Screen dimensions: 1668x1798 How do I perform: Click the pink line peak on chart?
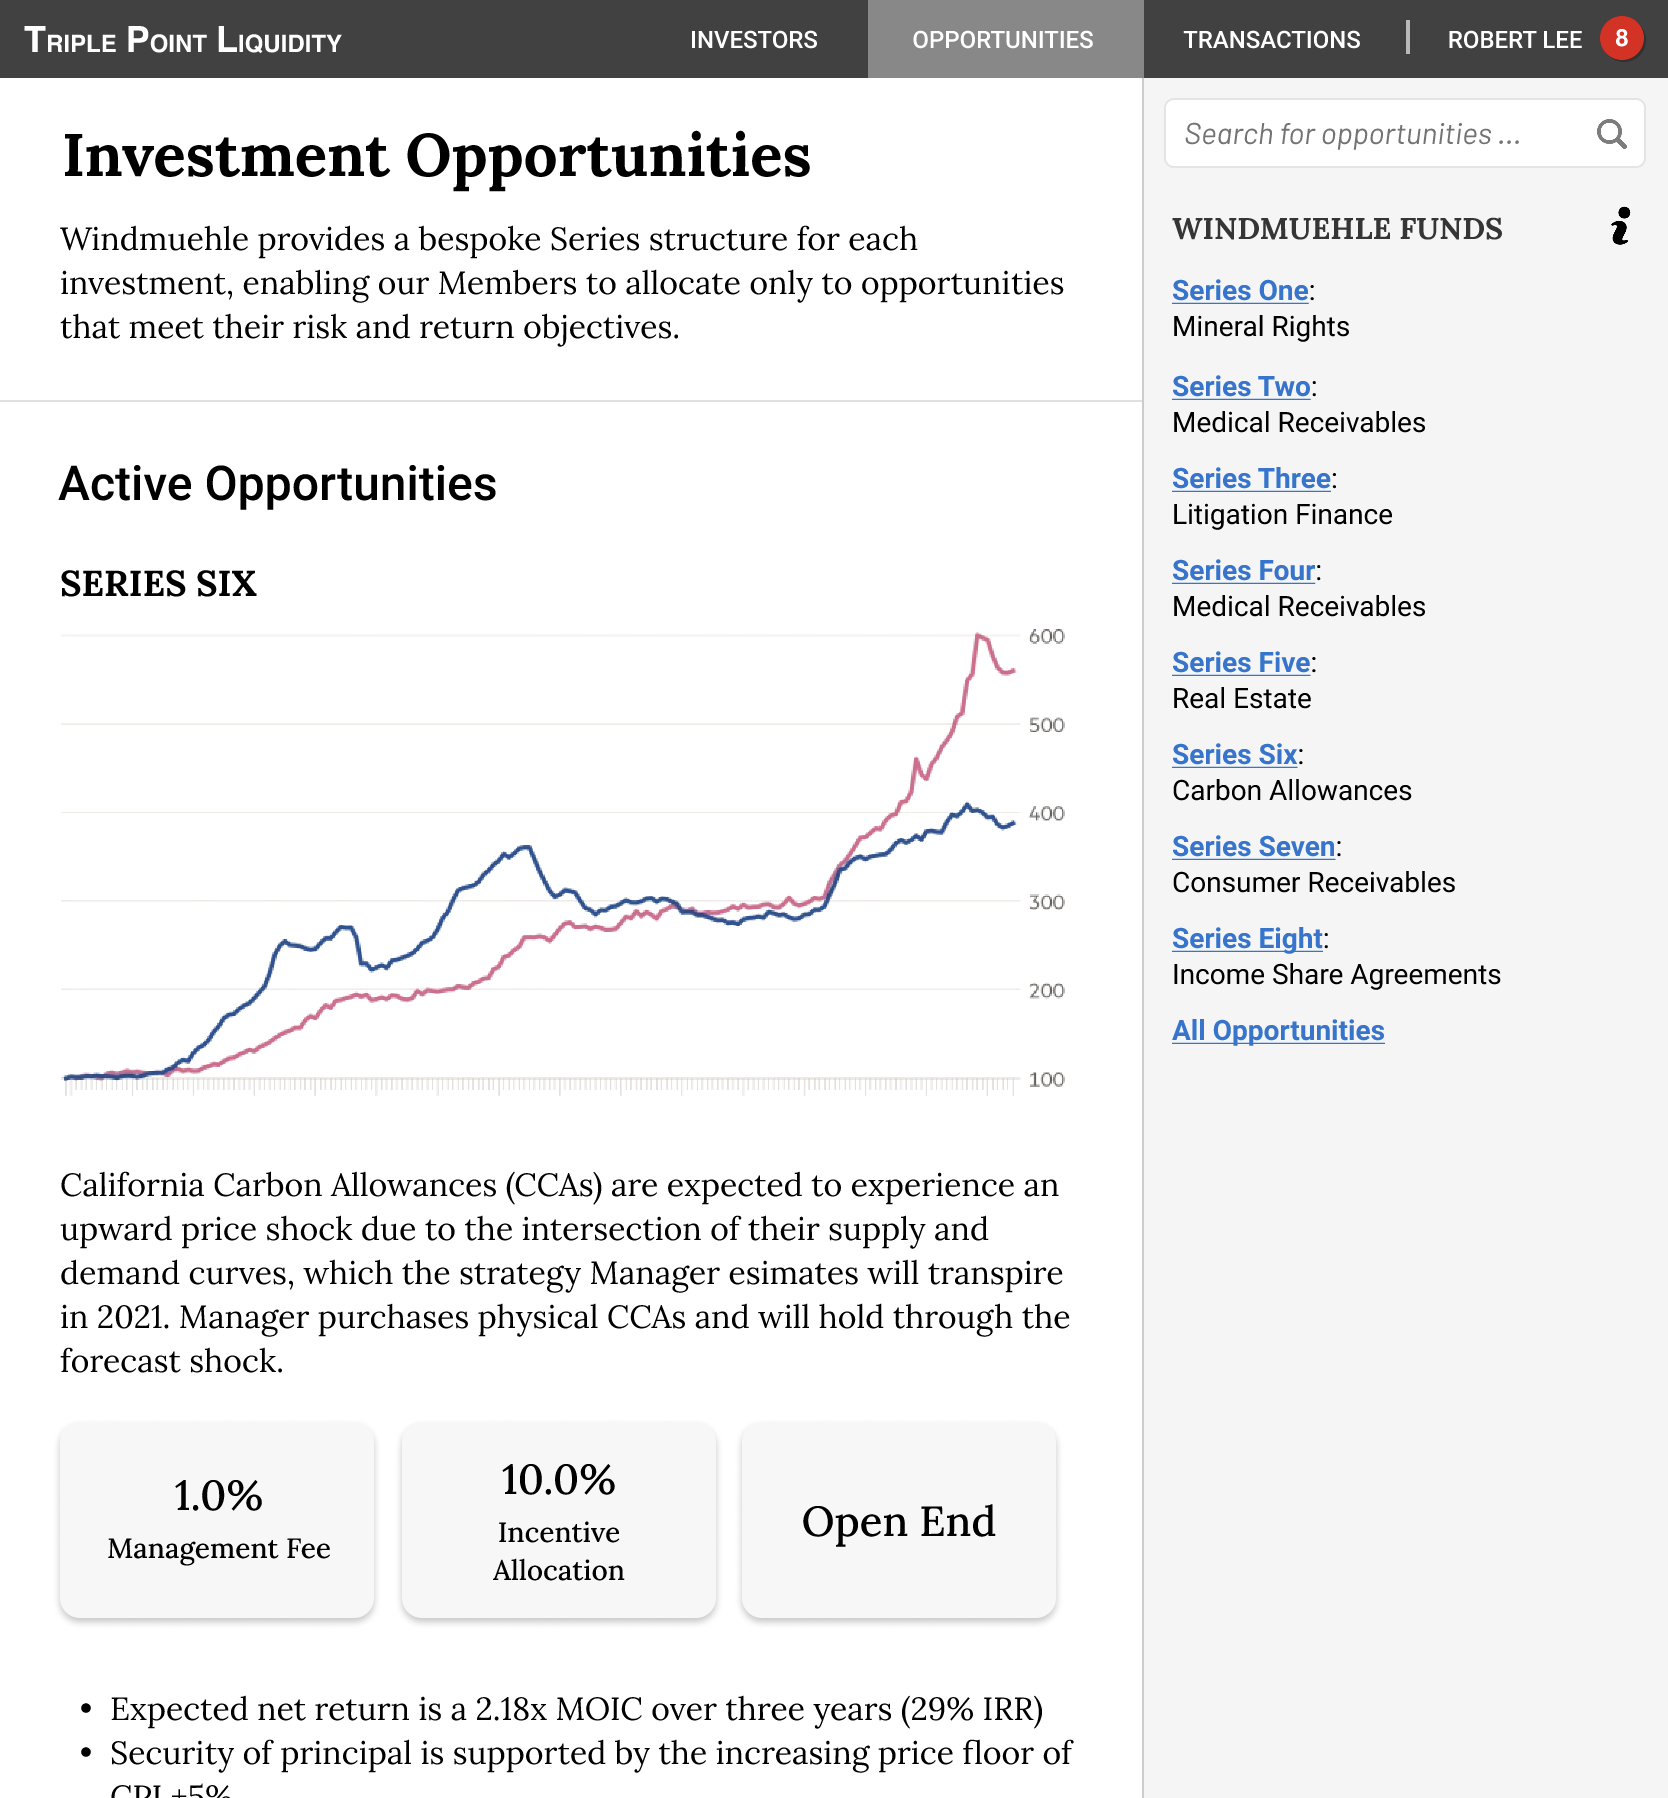tap(979, 635)
